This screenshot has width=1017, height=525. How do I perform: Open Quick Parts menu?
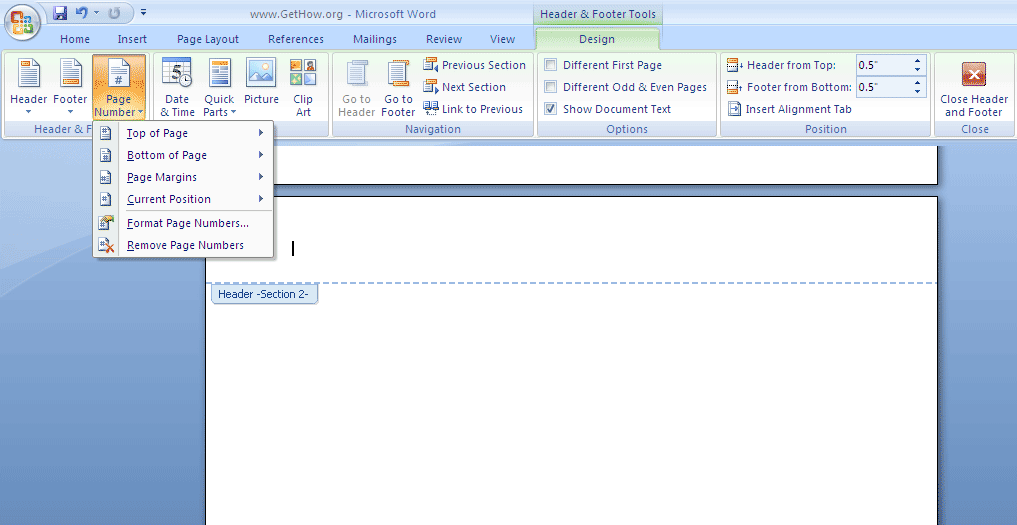coord(219,87)
